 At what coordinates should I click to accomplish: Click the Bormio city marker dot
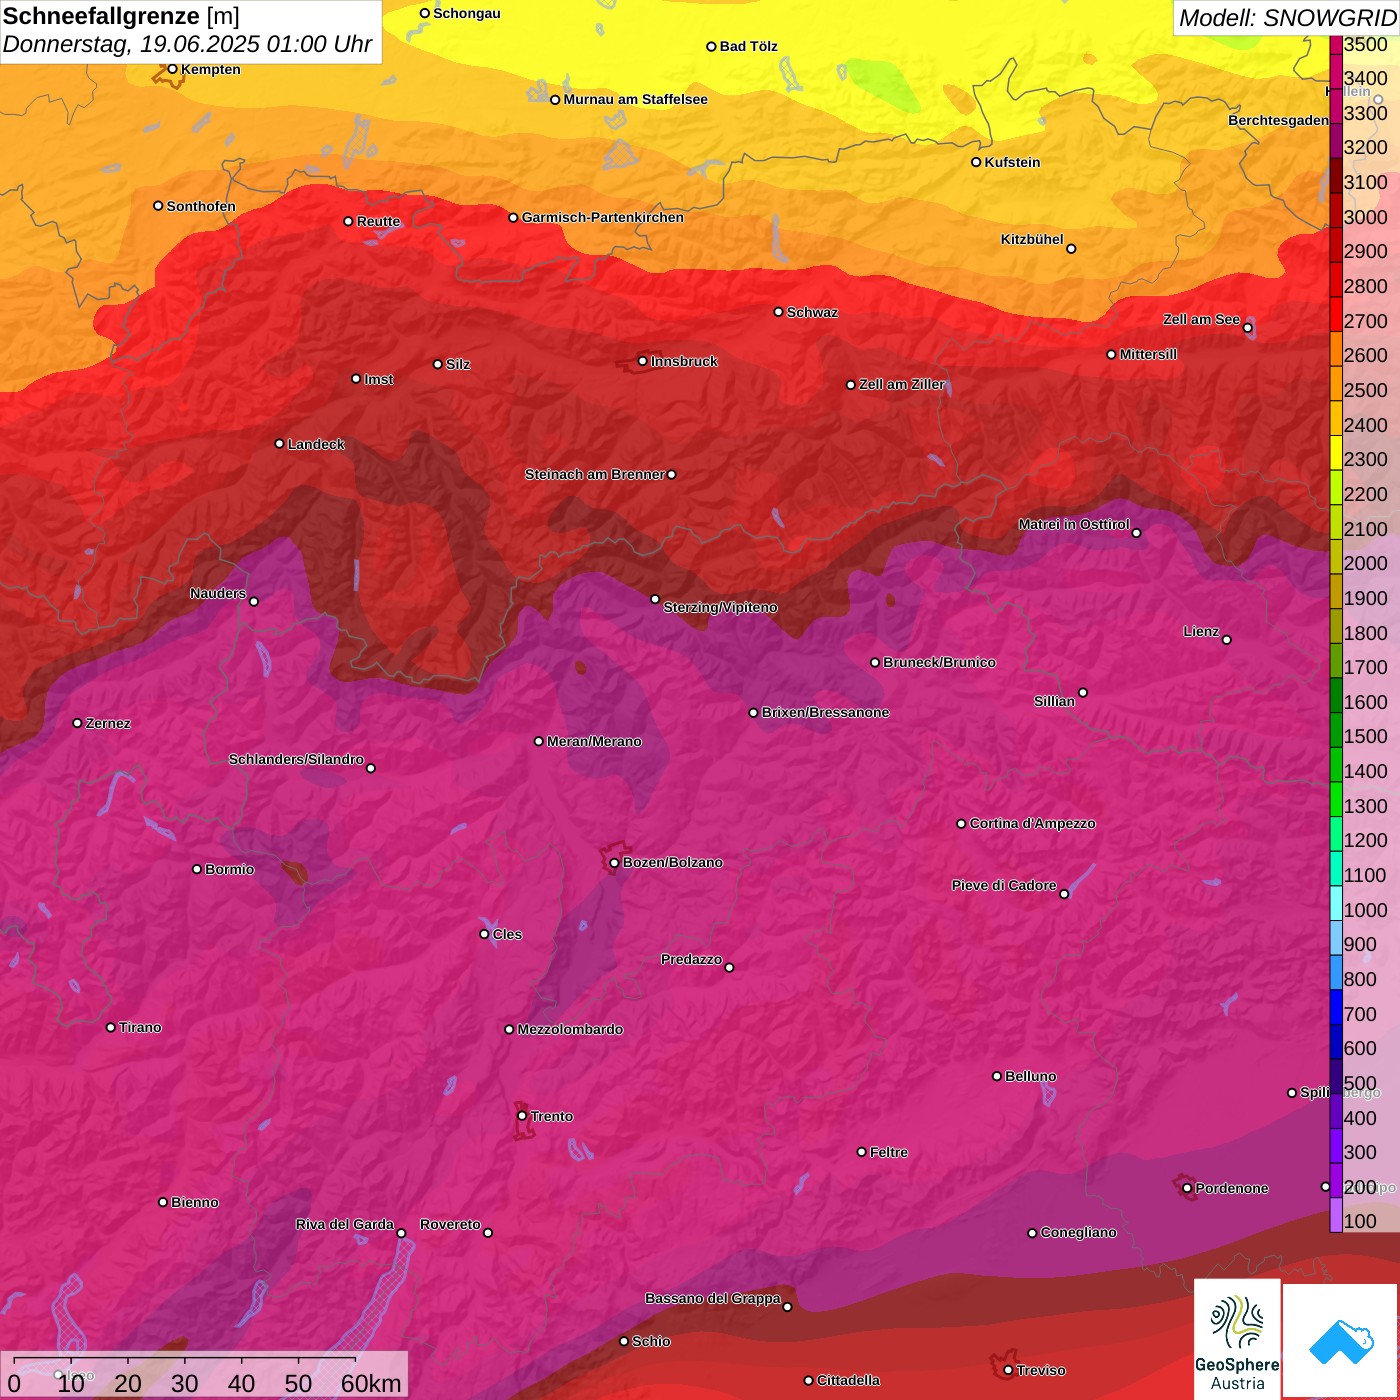click(197, 869)
